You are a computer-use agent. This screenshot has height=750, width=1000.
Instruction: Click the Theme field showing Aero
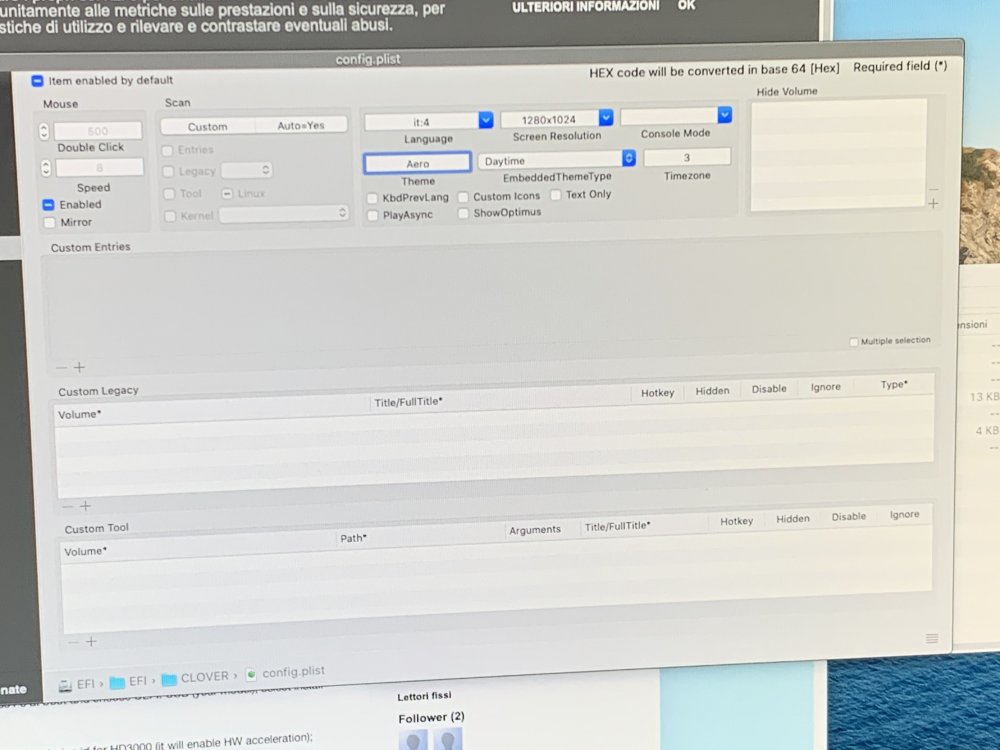(418, 163)
